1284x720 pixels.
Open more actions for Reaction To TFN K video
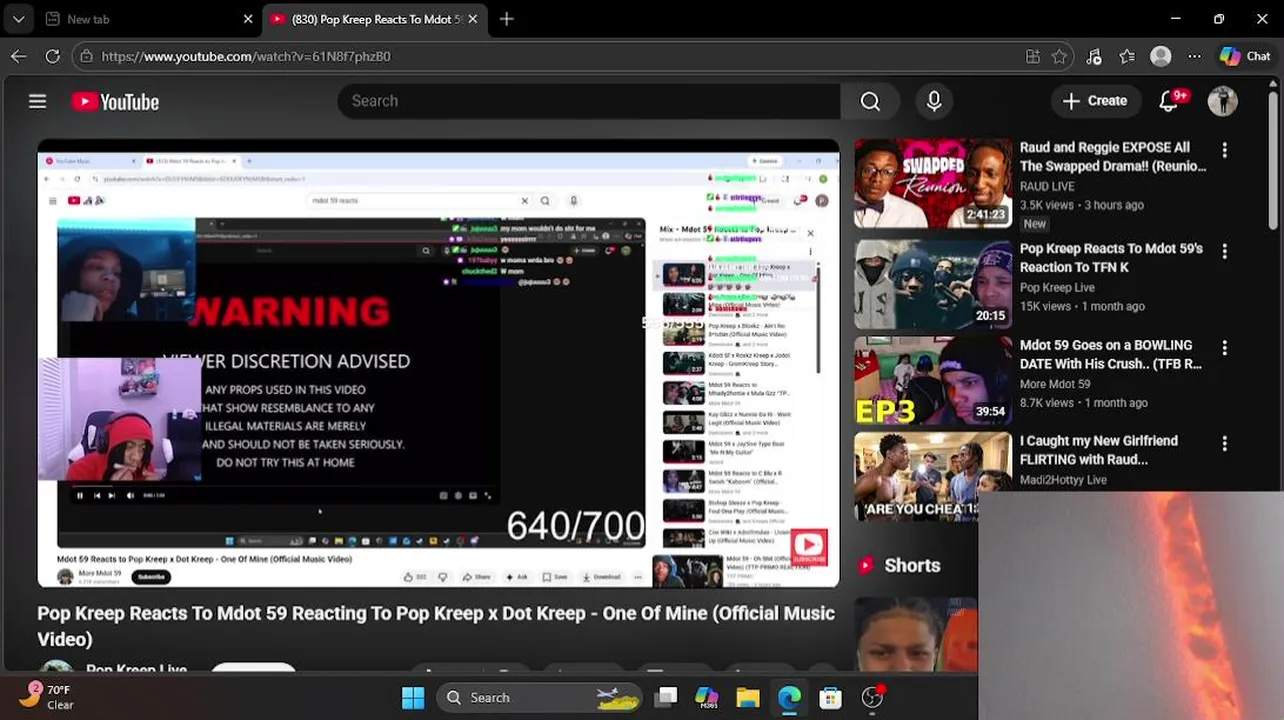[1224, 251]
